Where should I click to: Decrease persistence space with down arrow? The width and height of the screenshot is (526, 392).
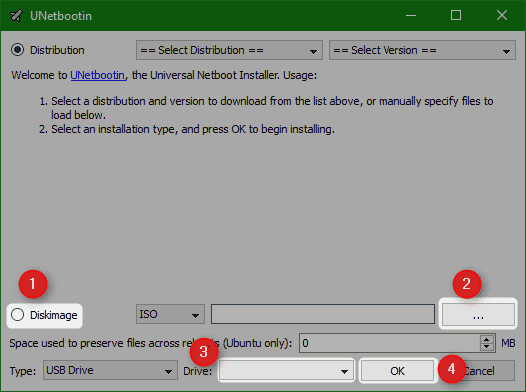click(486, 347)
